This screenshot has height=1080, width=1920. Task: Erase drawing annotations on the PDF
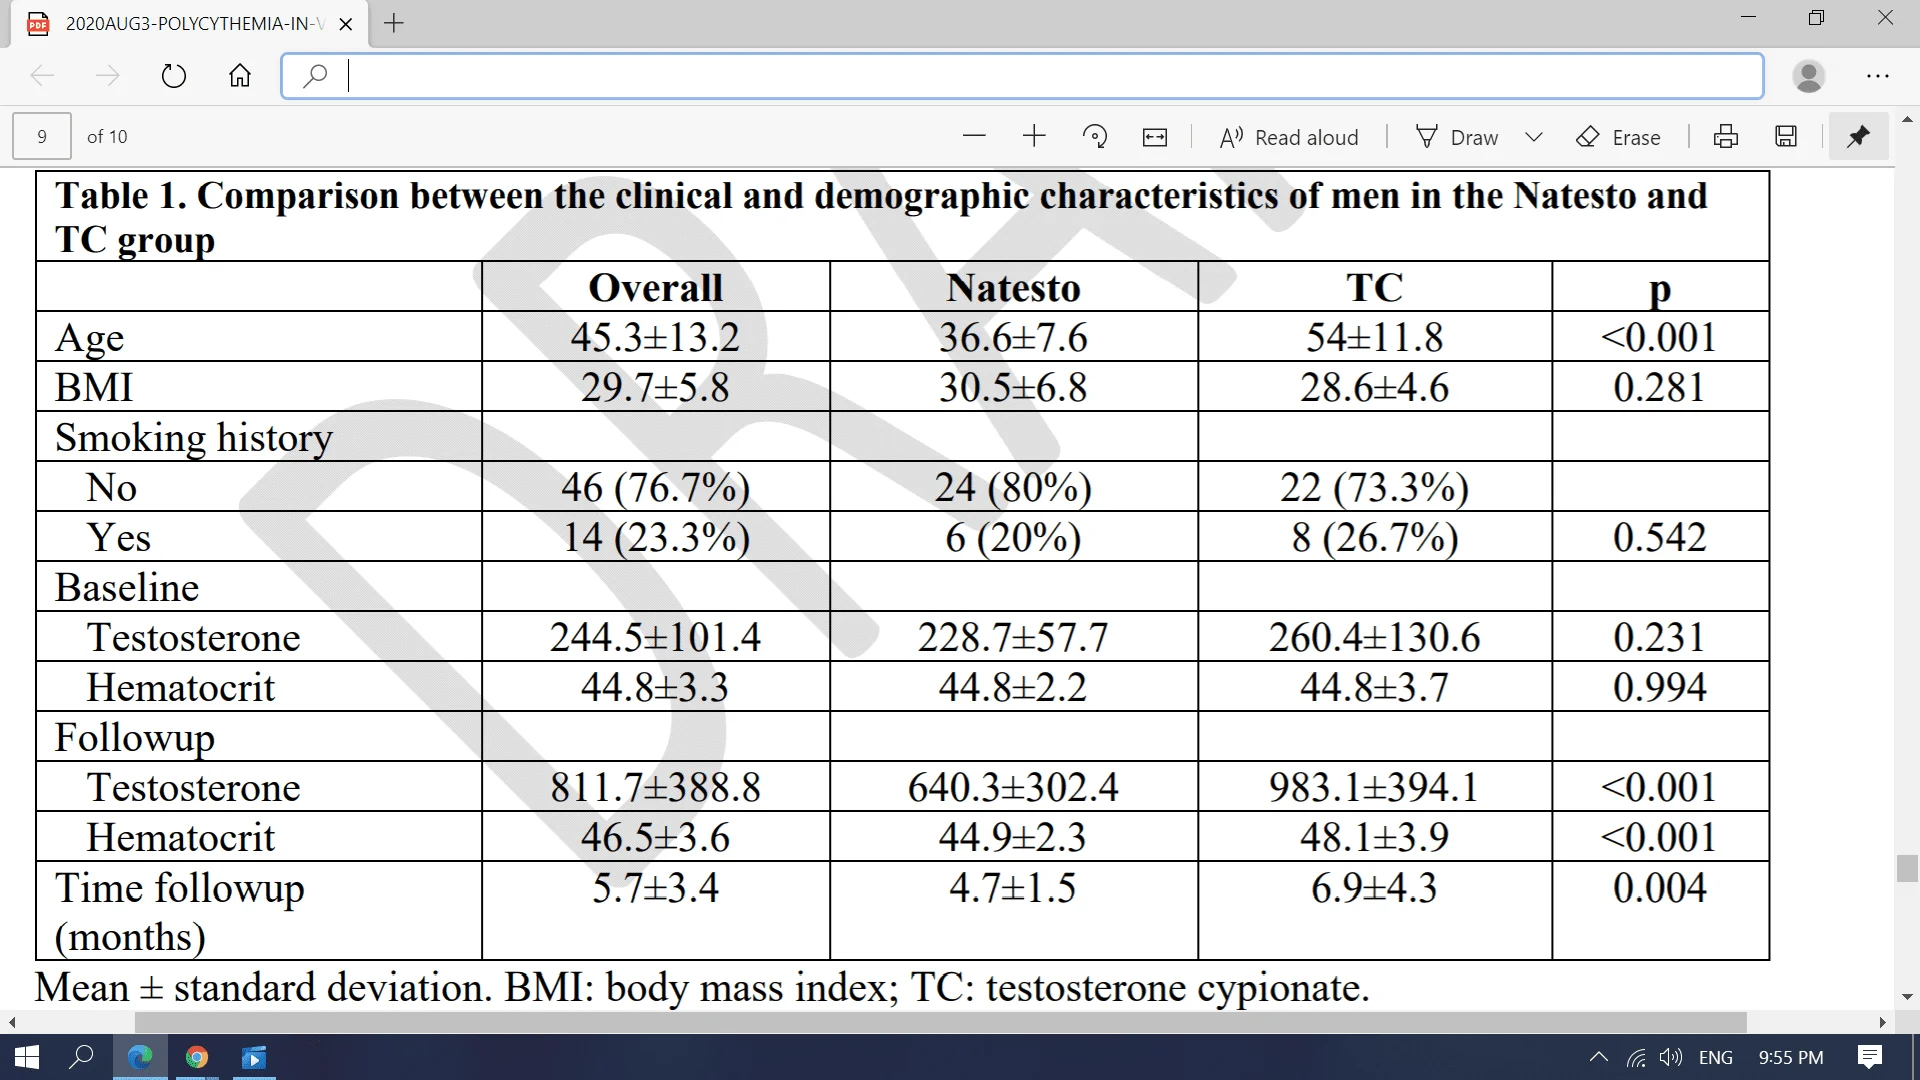1619,136
